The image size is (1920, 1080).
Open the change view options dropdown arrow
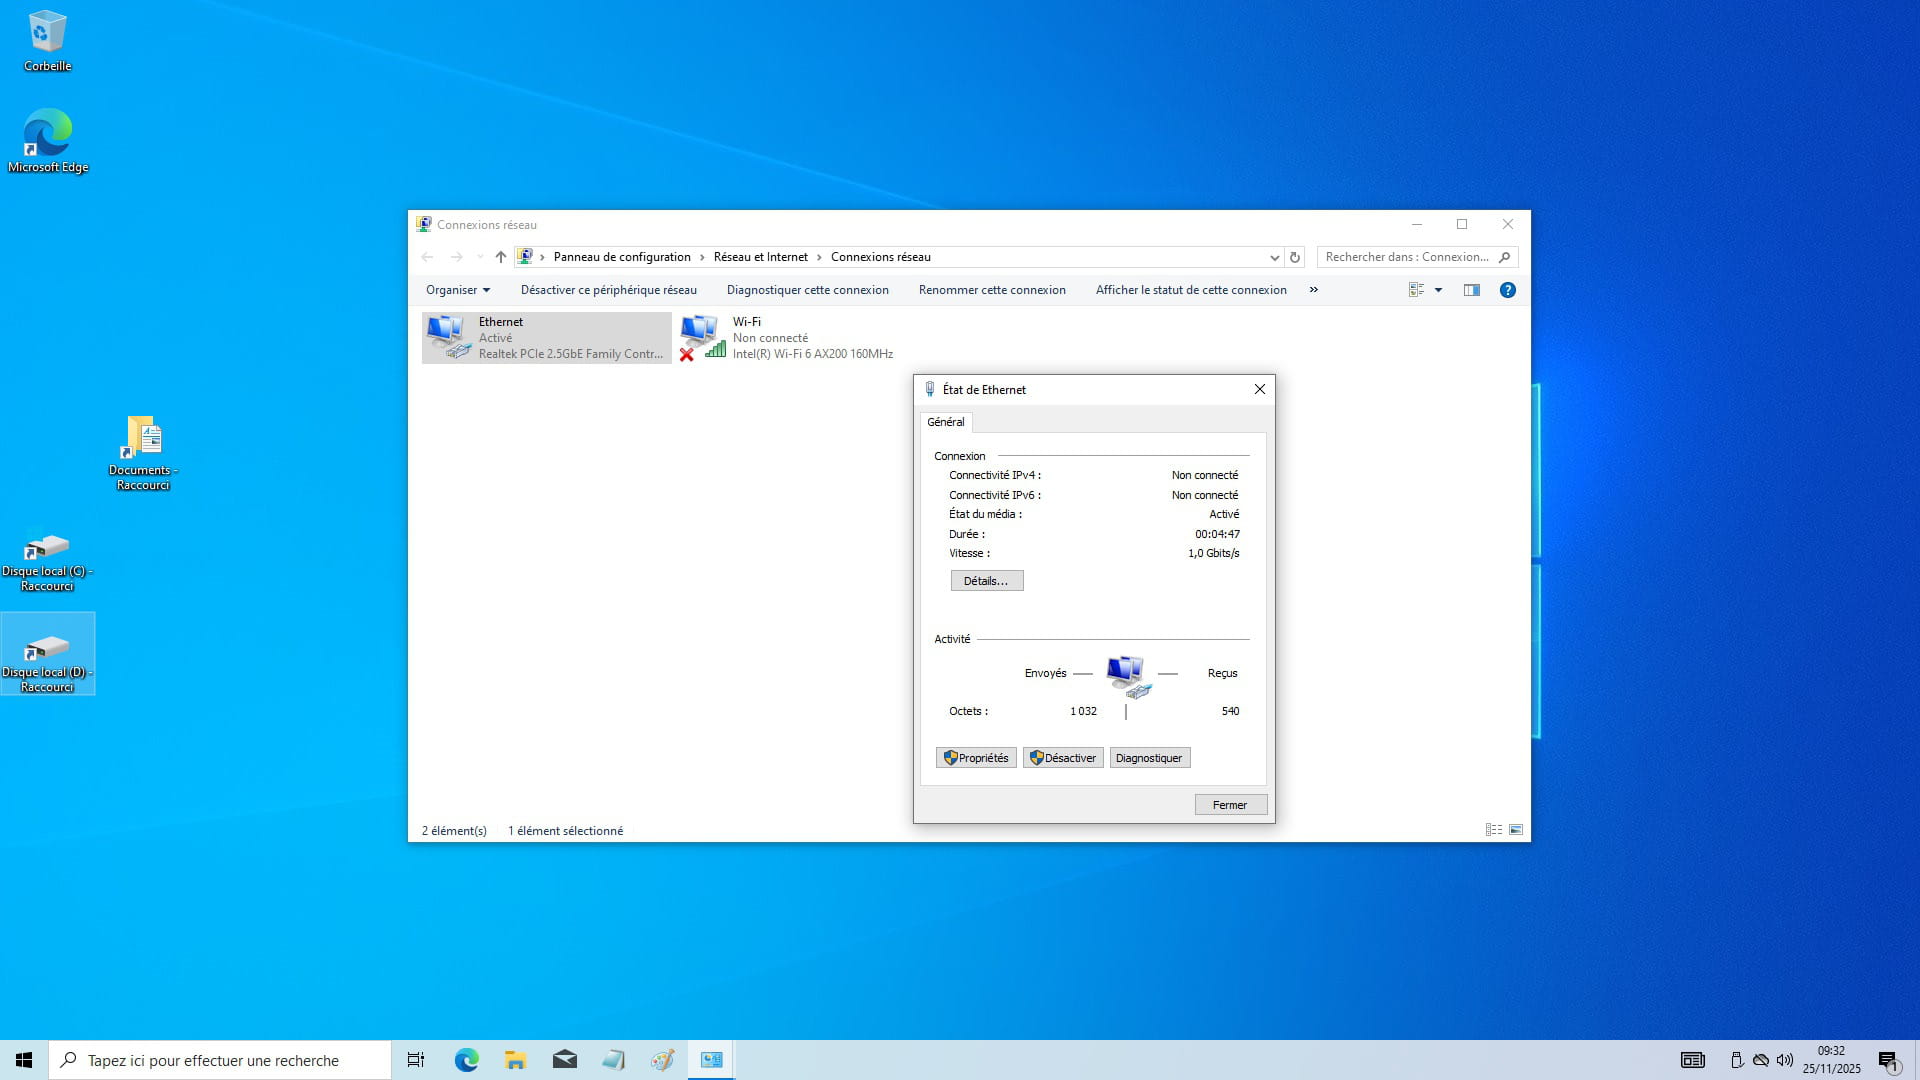tap(1438, 290)
